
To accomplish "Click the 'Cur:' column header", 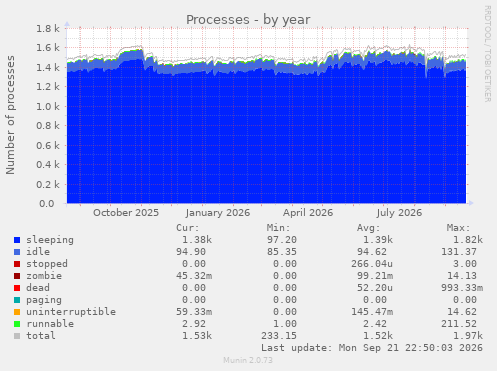I will point(188,228).
